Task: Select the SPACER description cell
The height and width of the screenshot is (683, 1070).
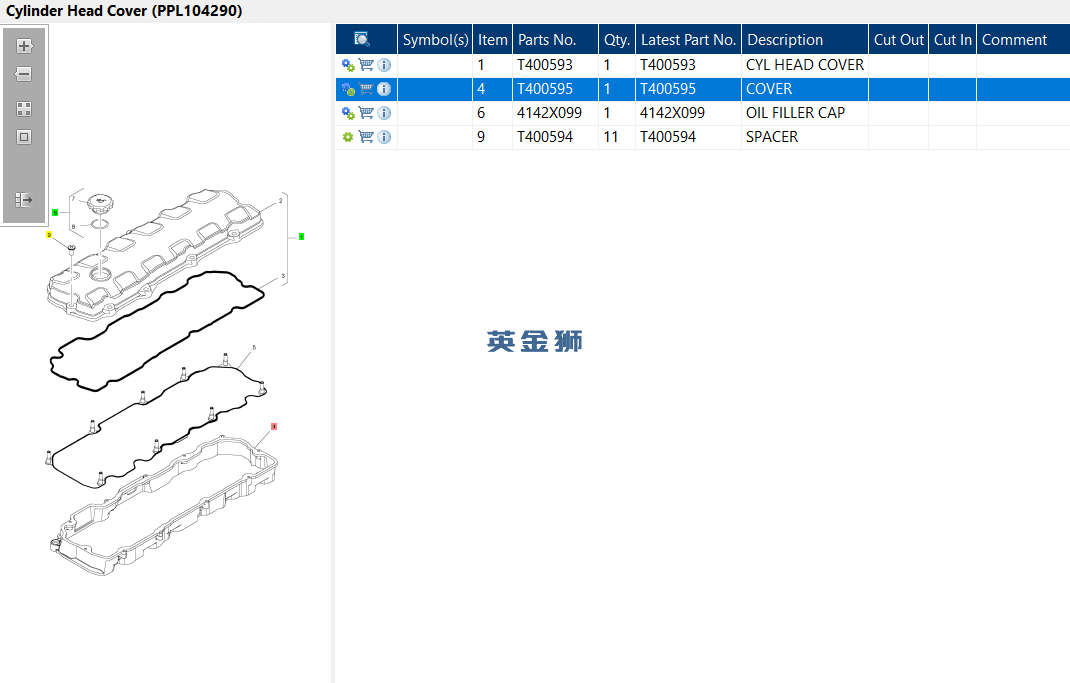Action: click(x=805, y=136)
